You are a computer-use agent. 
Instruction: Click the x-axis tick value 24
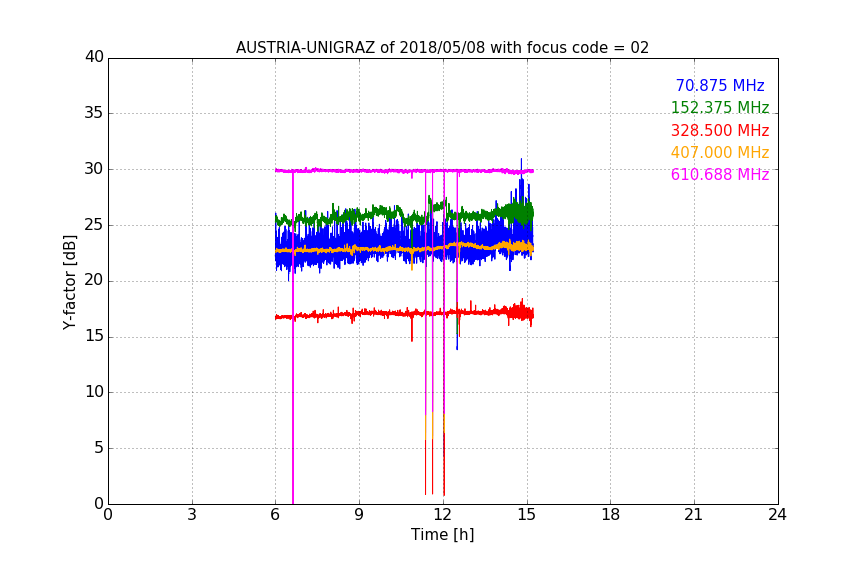click(777, 515)
